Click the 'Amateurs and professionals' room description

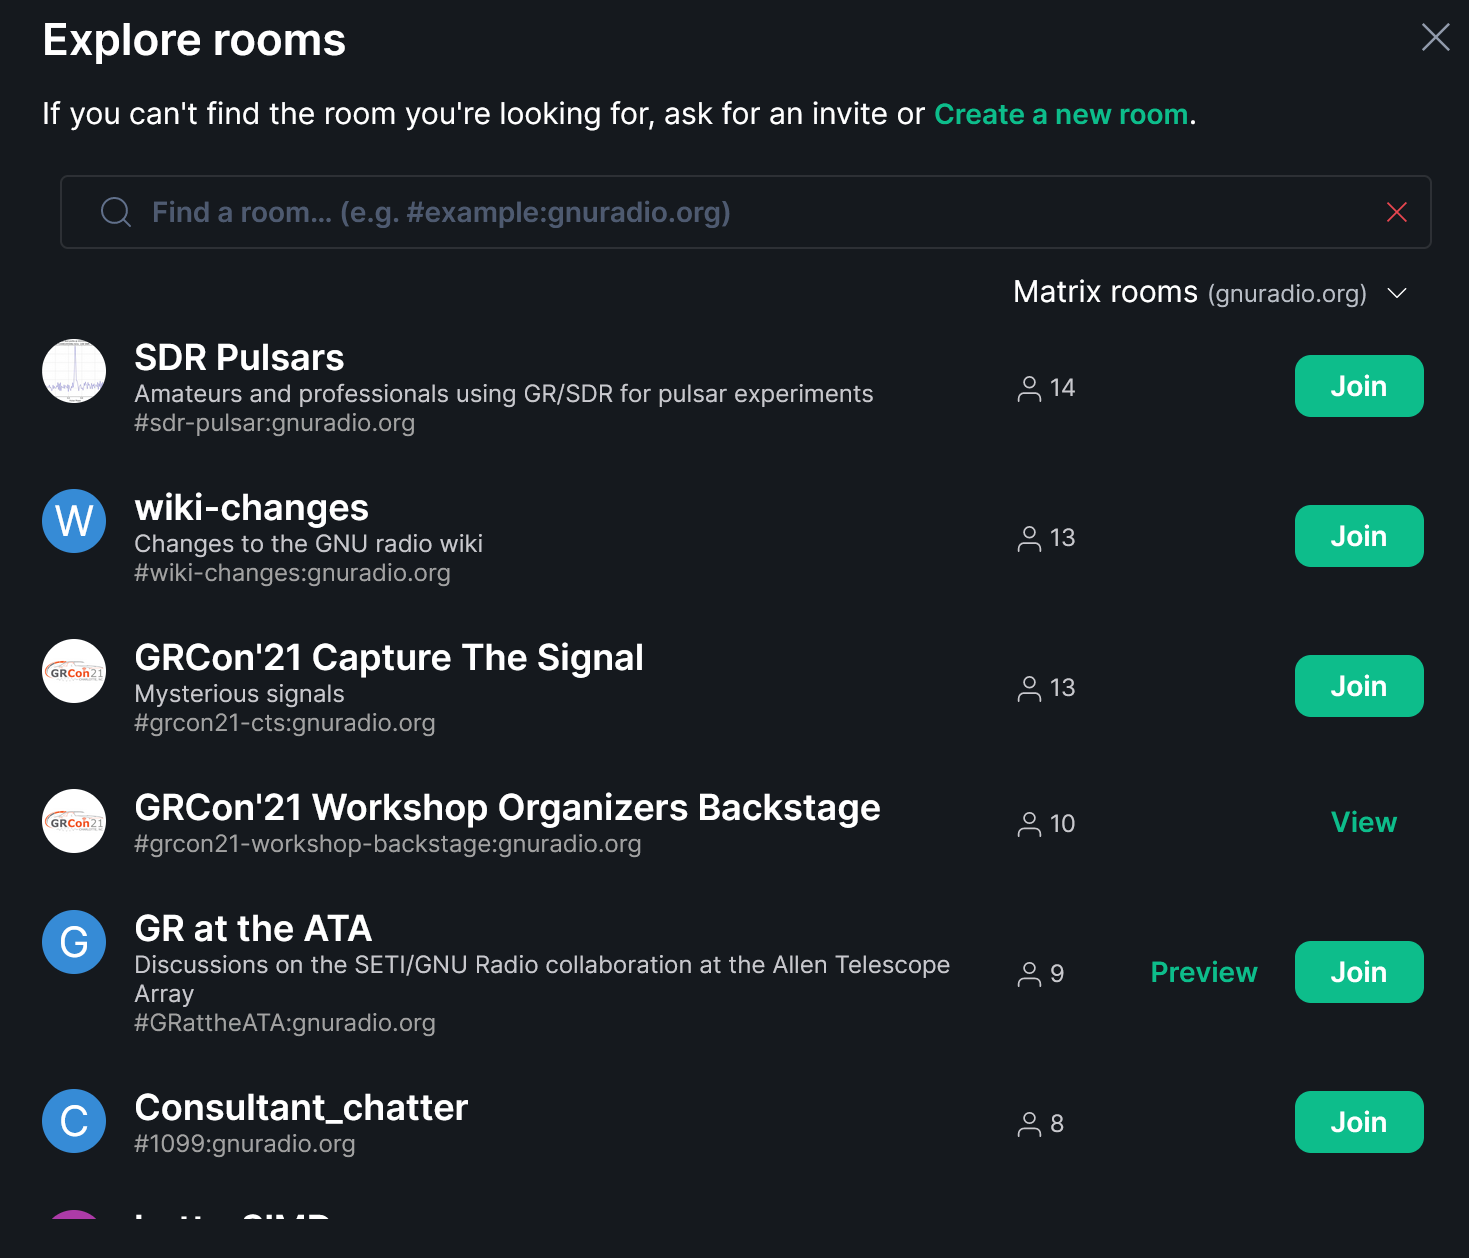(504, 394)
